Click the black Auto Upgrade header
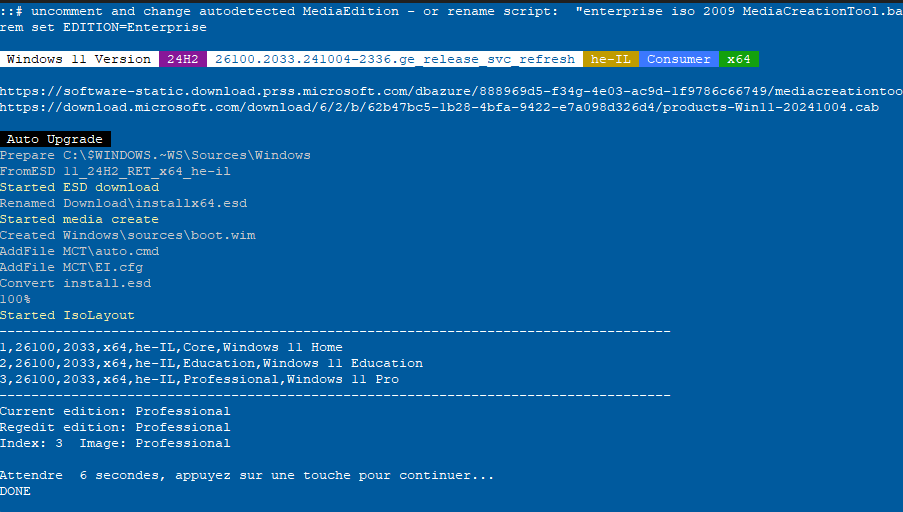The height and width of the screenshot is (512, 903). pyautogui.click(x=55, y=139)
